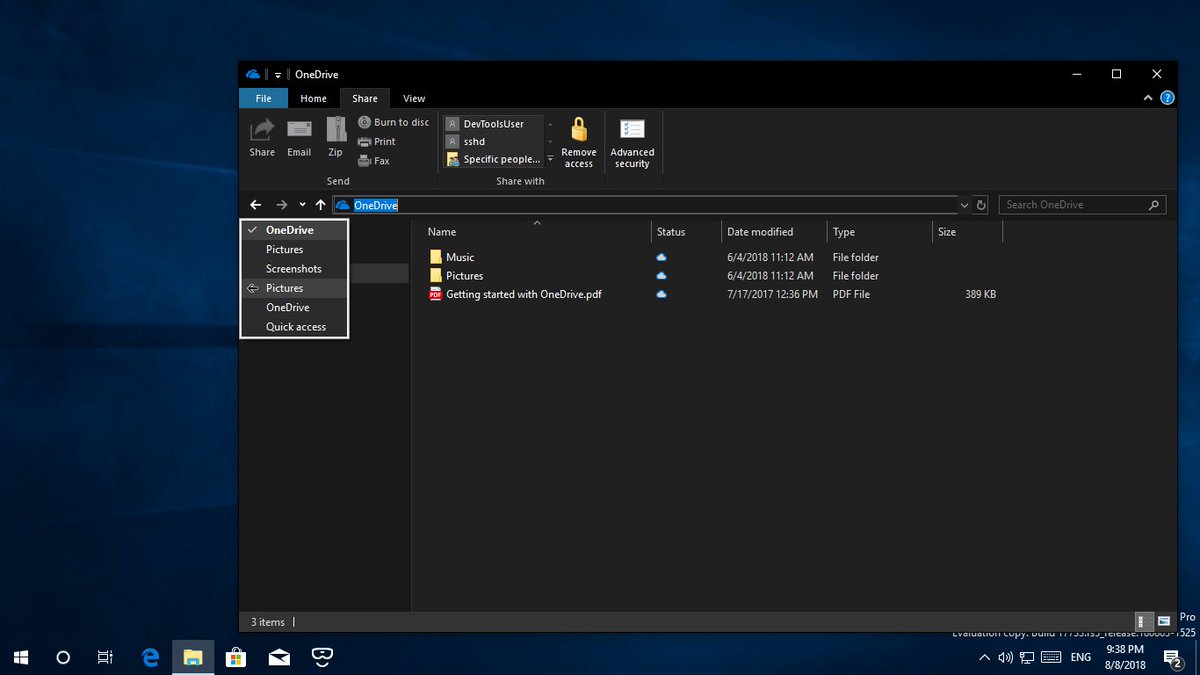Select Getting started with OneDrive.pdf
Image resolution: width=1200 pixels, height=675 pixels.
tap(523, 294)
